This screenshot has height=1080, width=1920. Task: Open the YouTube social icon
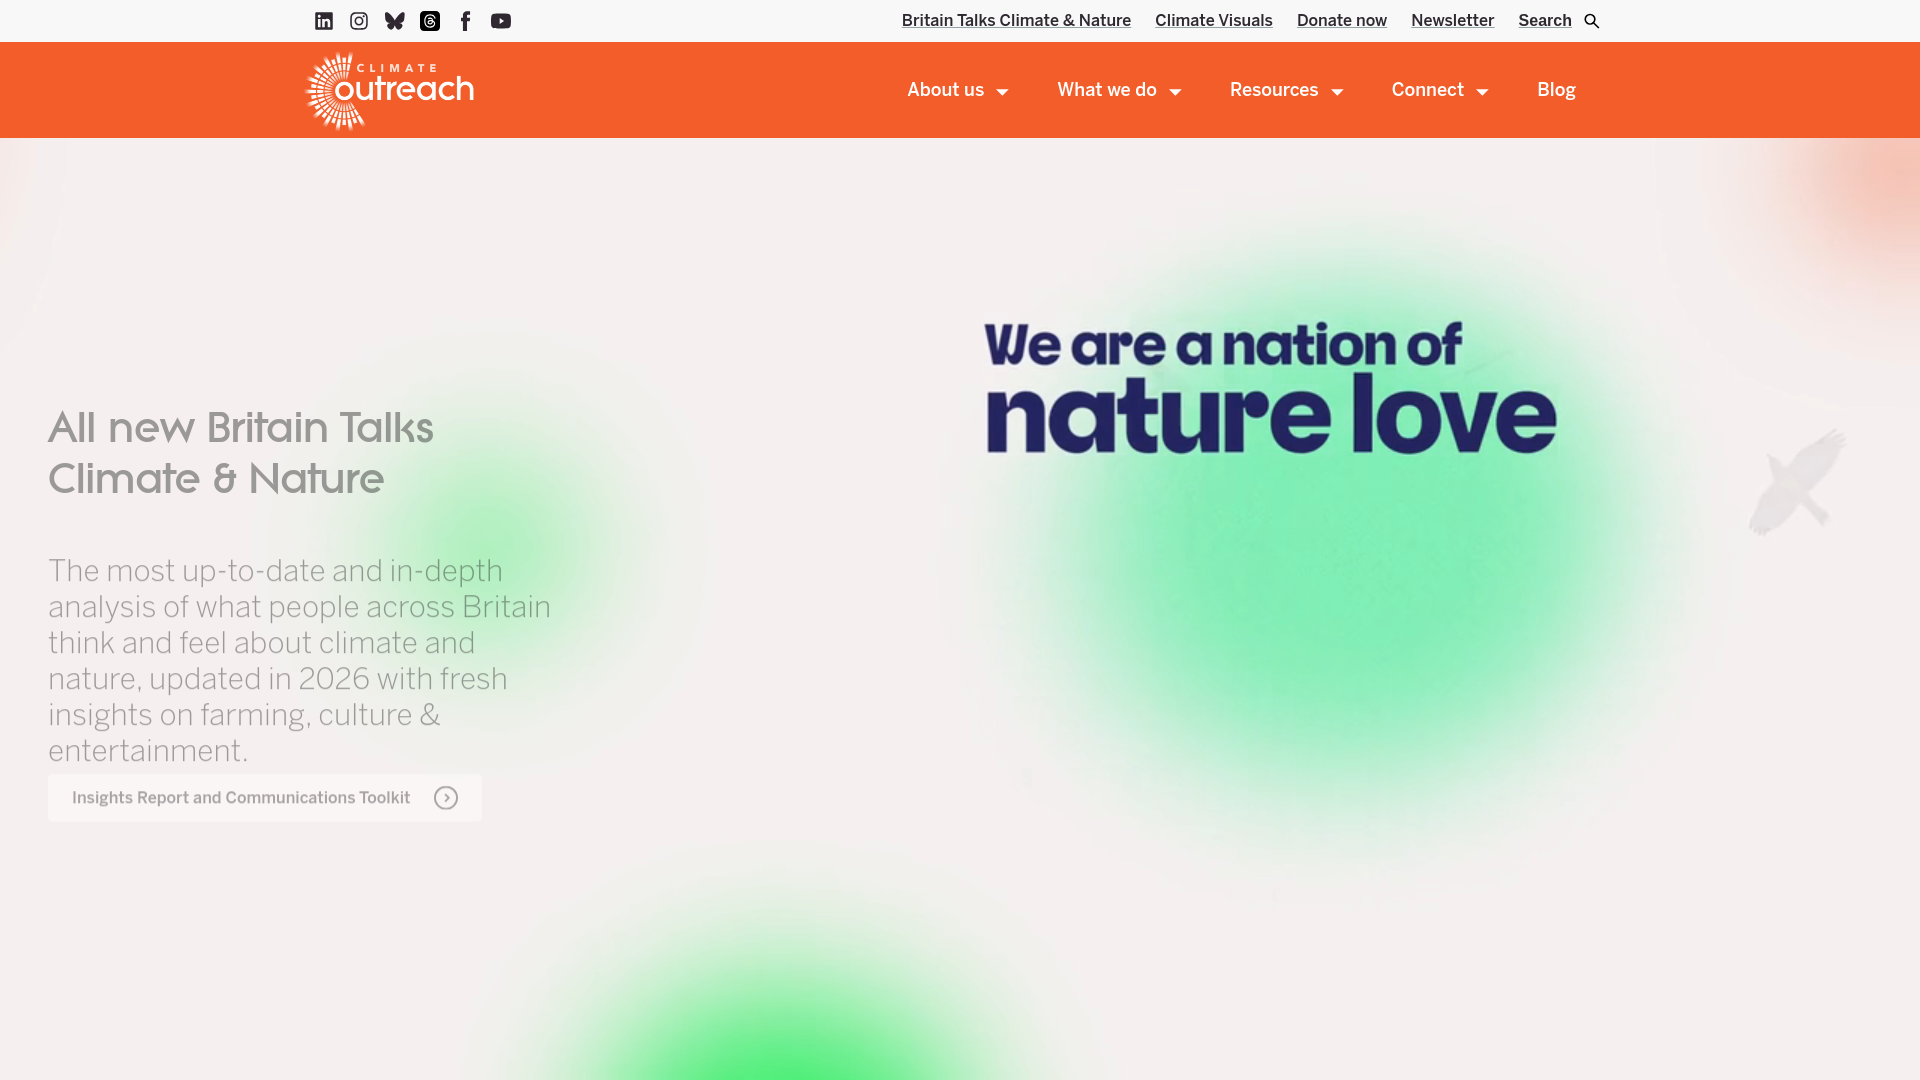pos(501,21)
